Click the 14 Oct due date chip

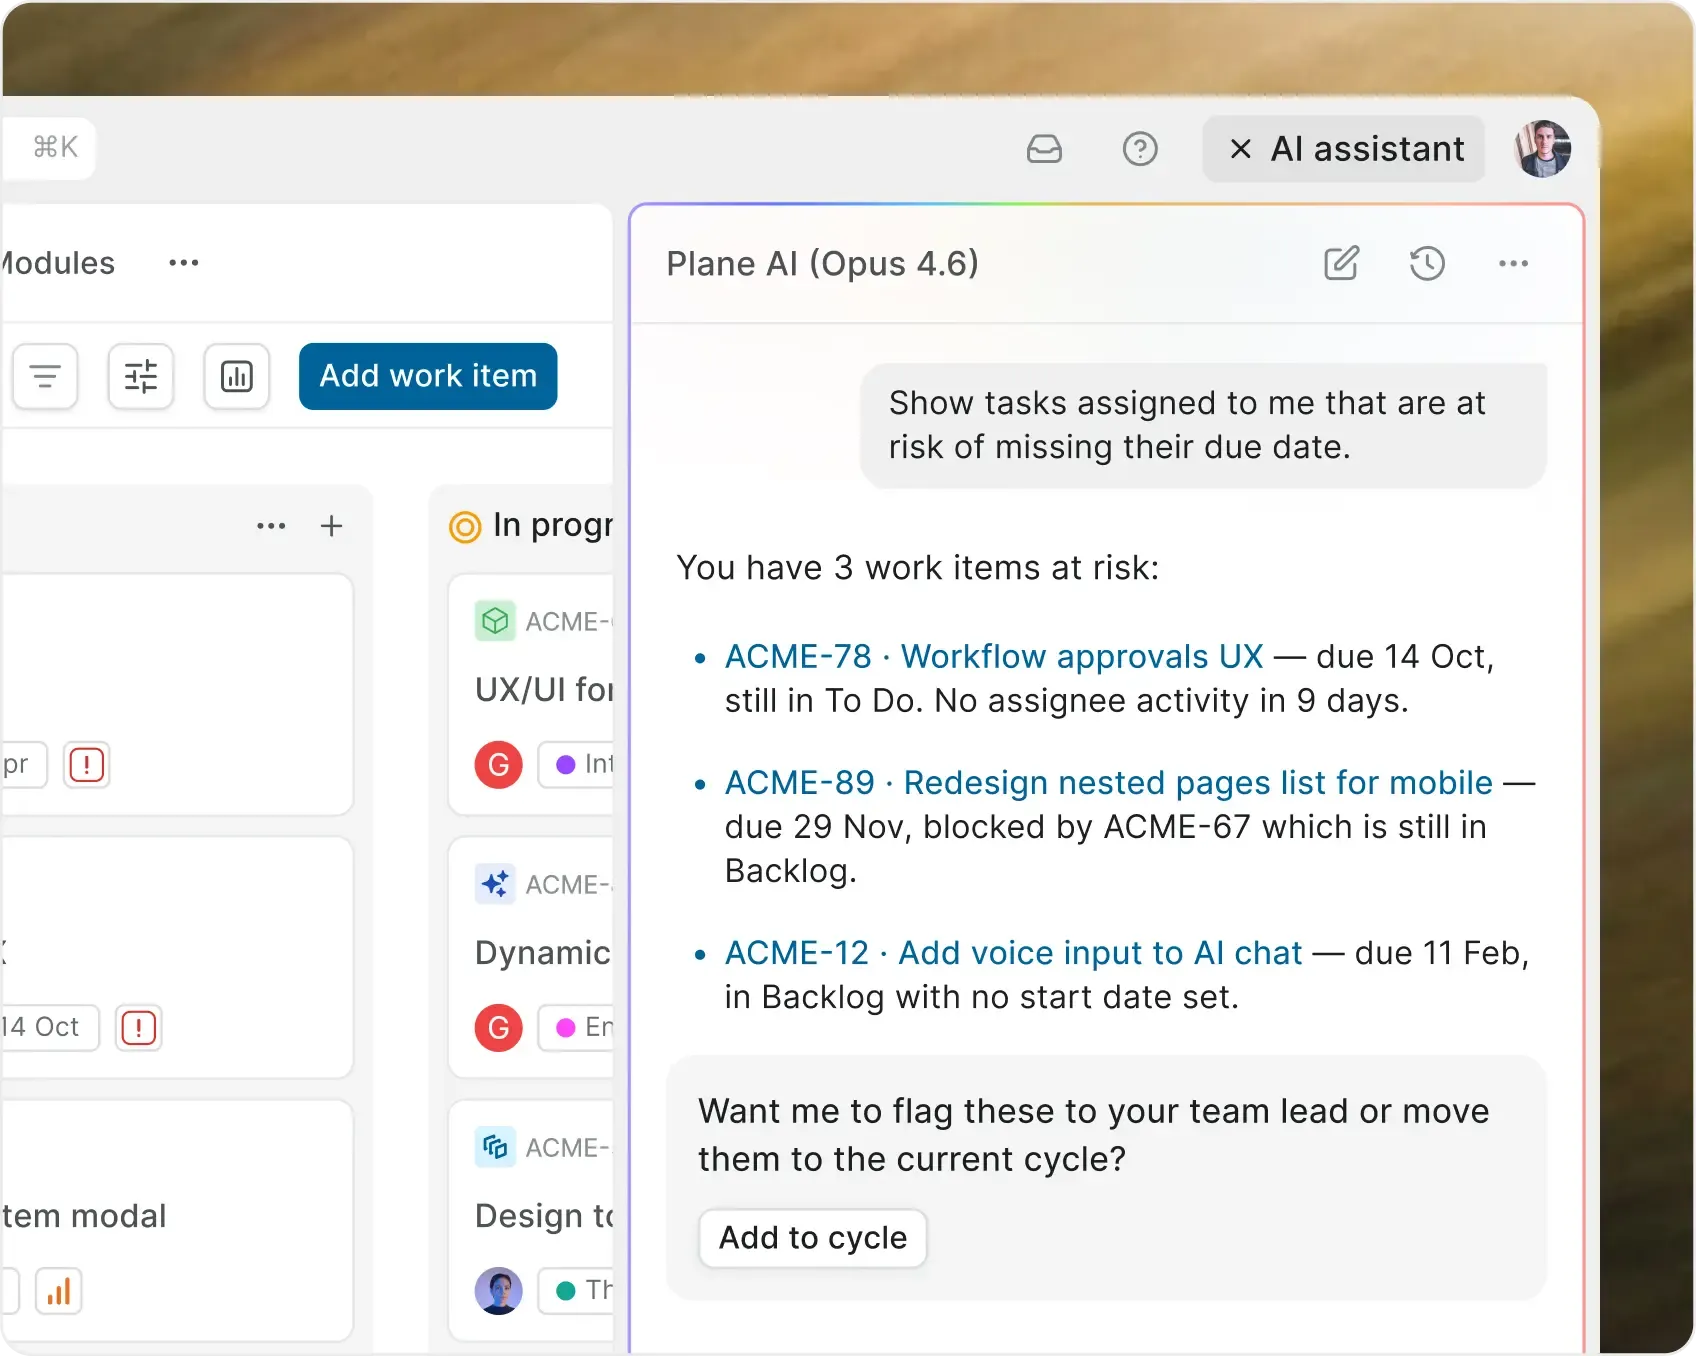(x=48, y=1027)
